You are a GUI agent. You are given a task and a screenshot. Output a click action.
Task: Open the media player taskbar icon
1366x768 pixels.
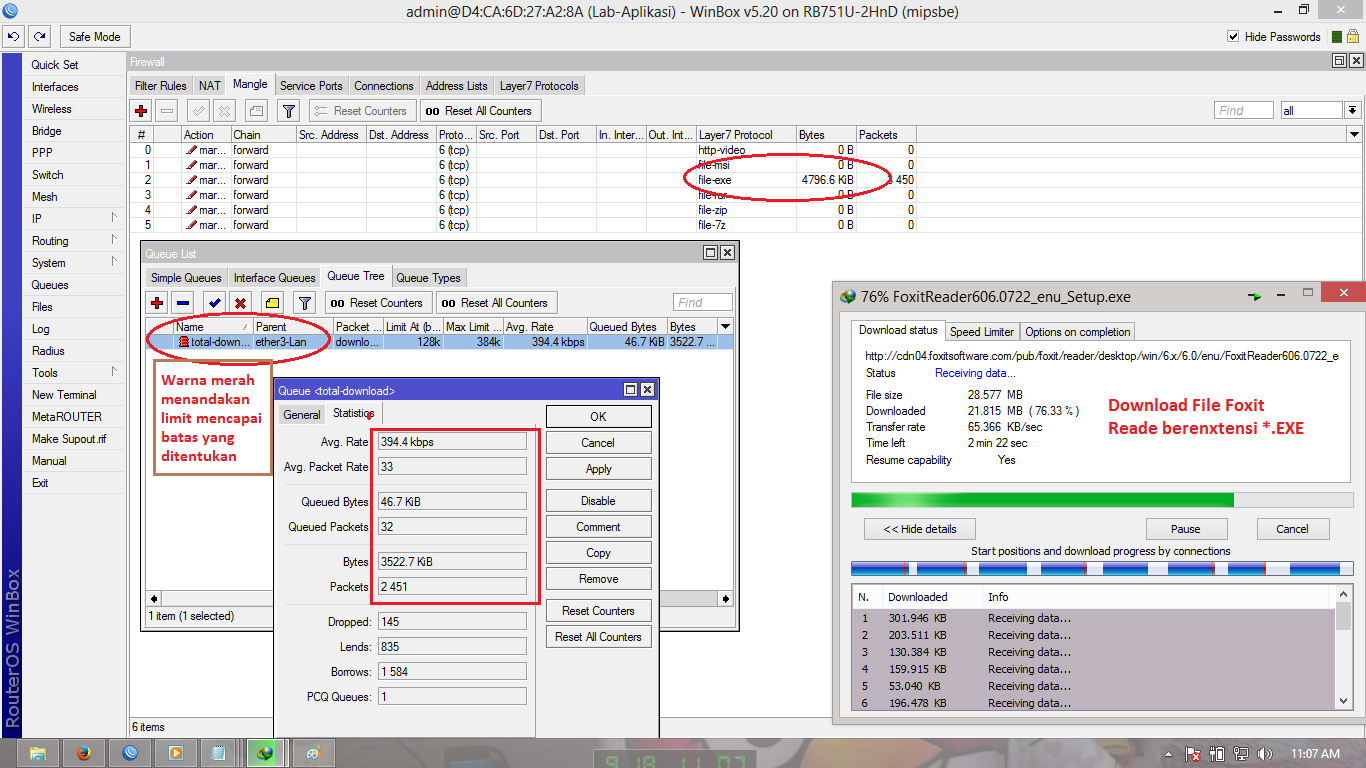175,753
